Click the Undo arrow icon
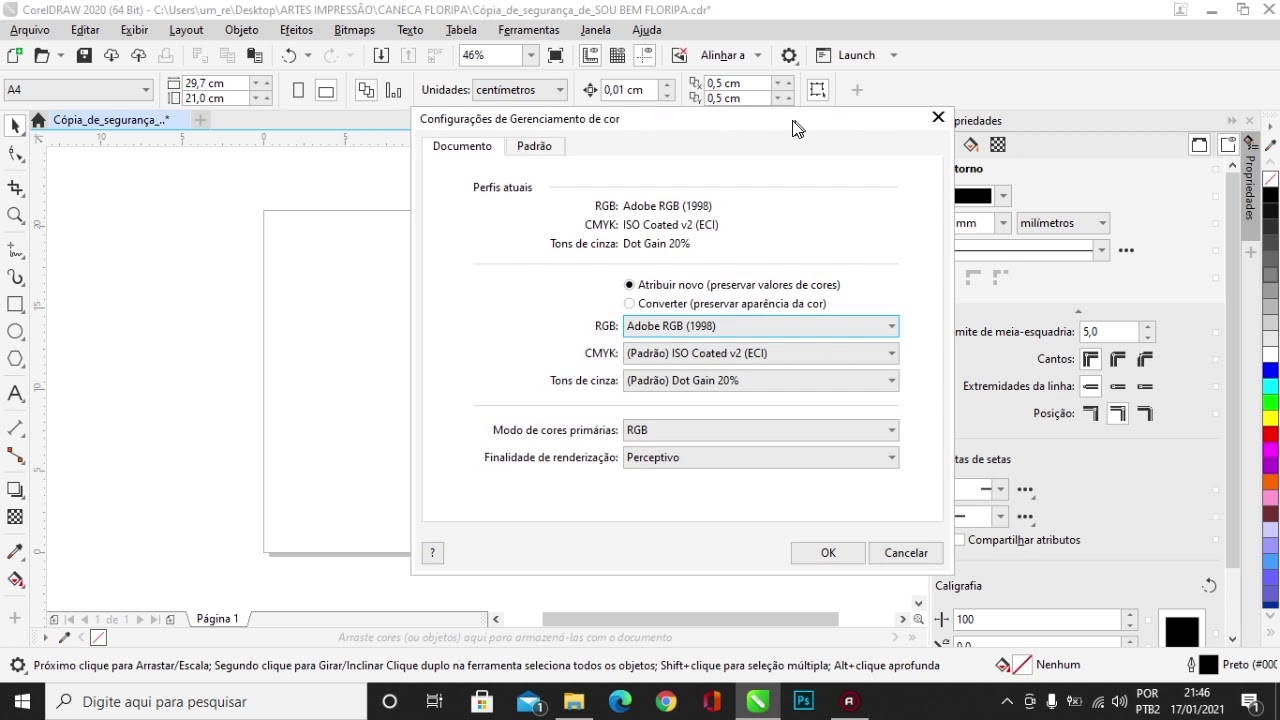 click(x=289, y=55)
